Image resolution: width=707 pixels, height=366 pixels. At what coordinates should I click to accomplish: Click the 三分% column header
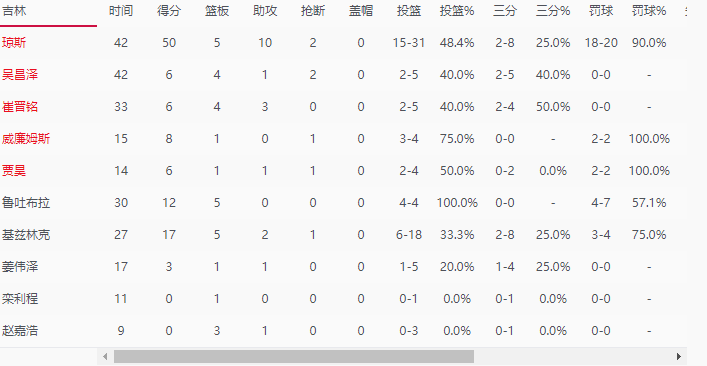[553, 11]
